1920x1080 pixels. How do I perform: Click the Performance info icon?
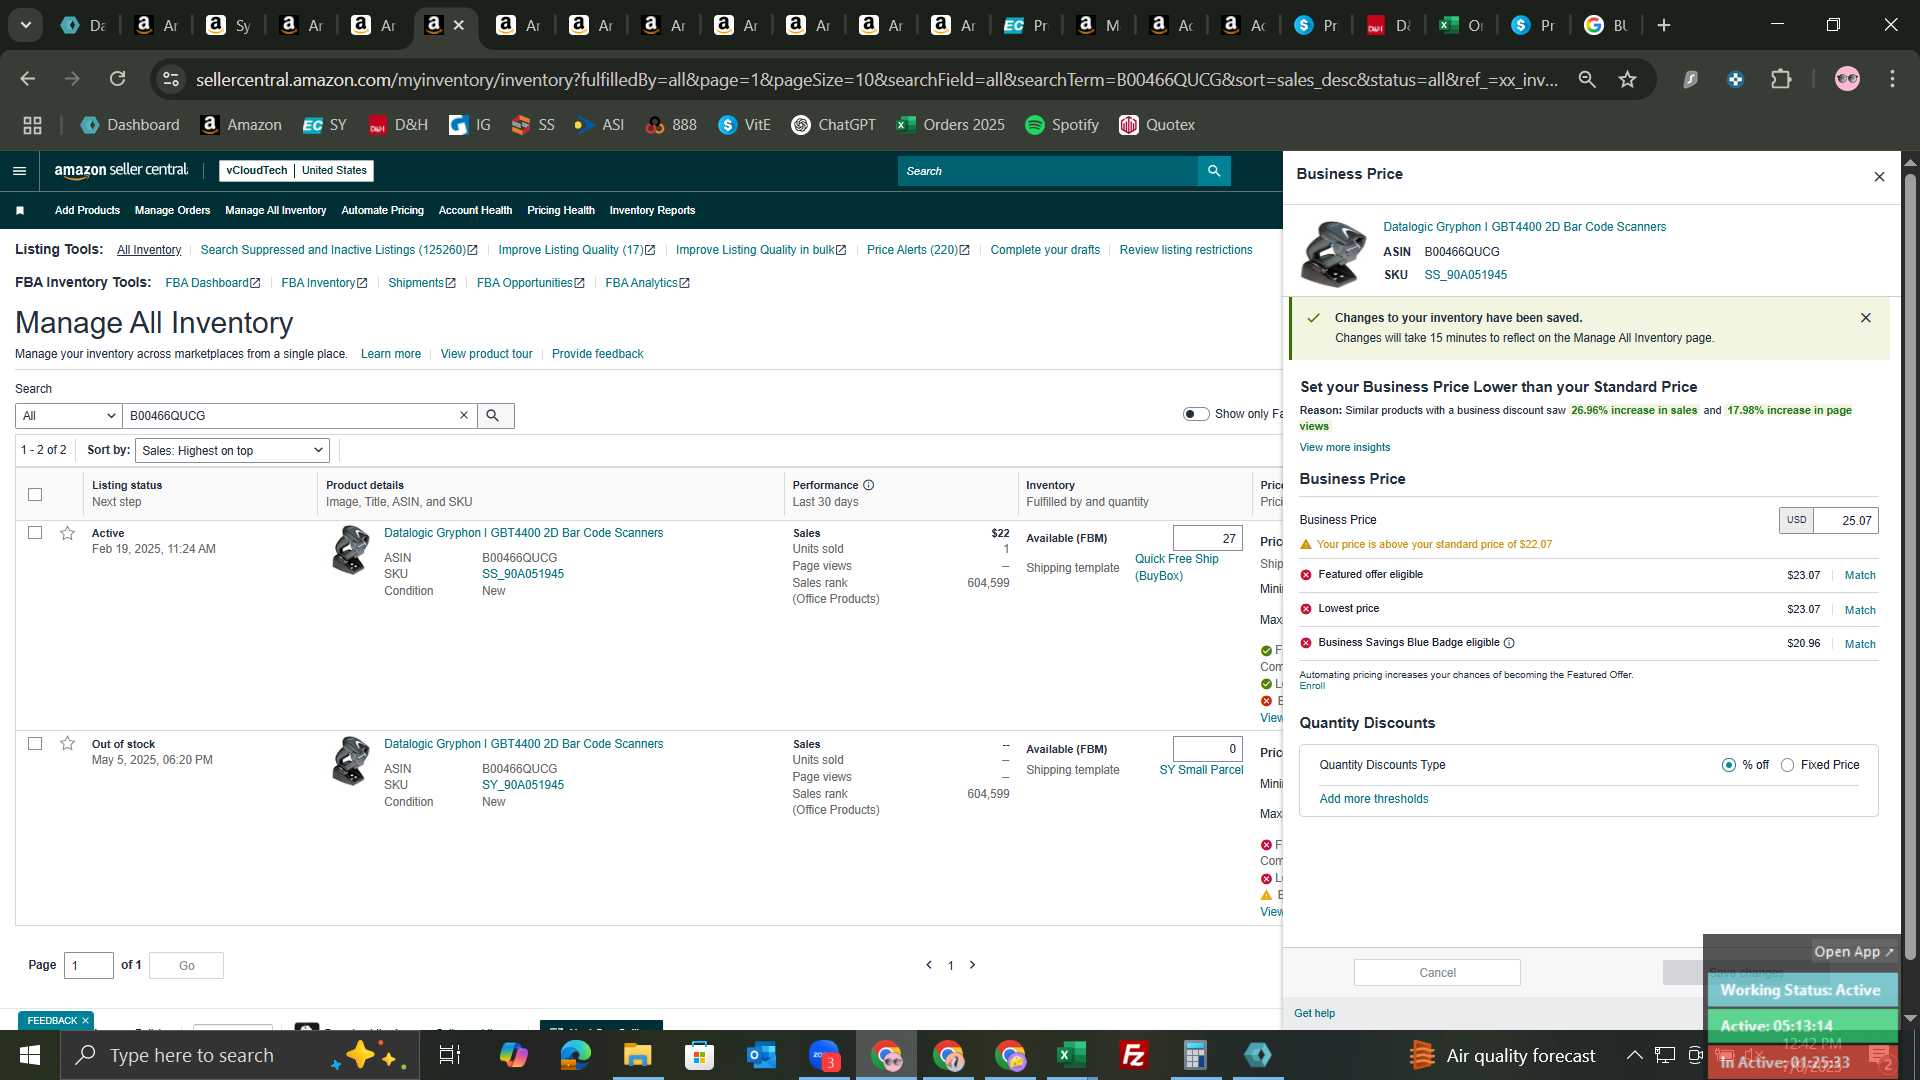(x=869, y=486)
